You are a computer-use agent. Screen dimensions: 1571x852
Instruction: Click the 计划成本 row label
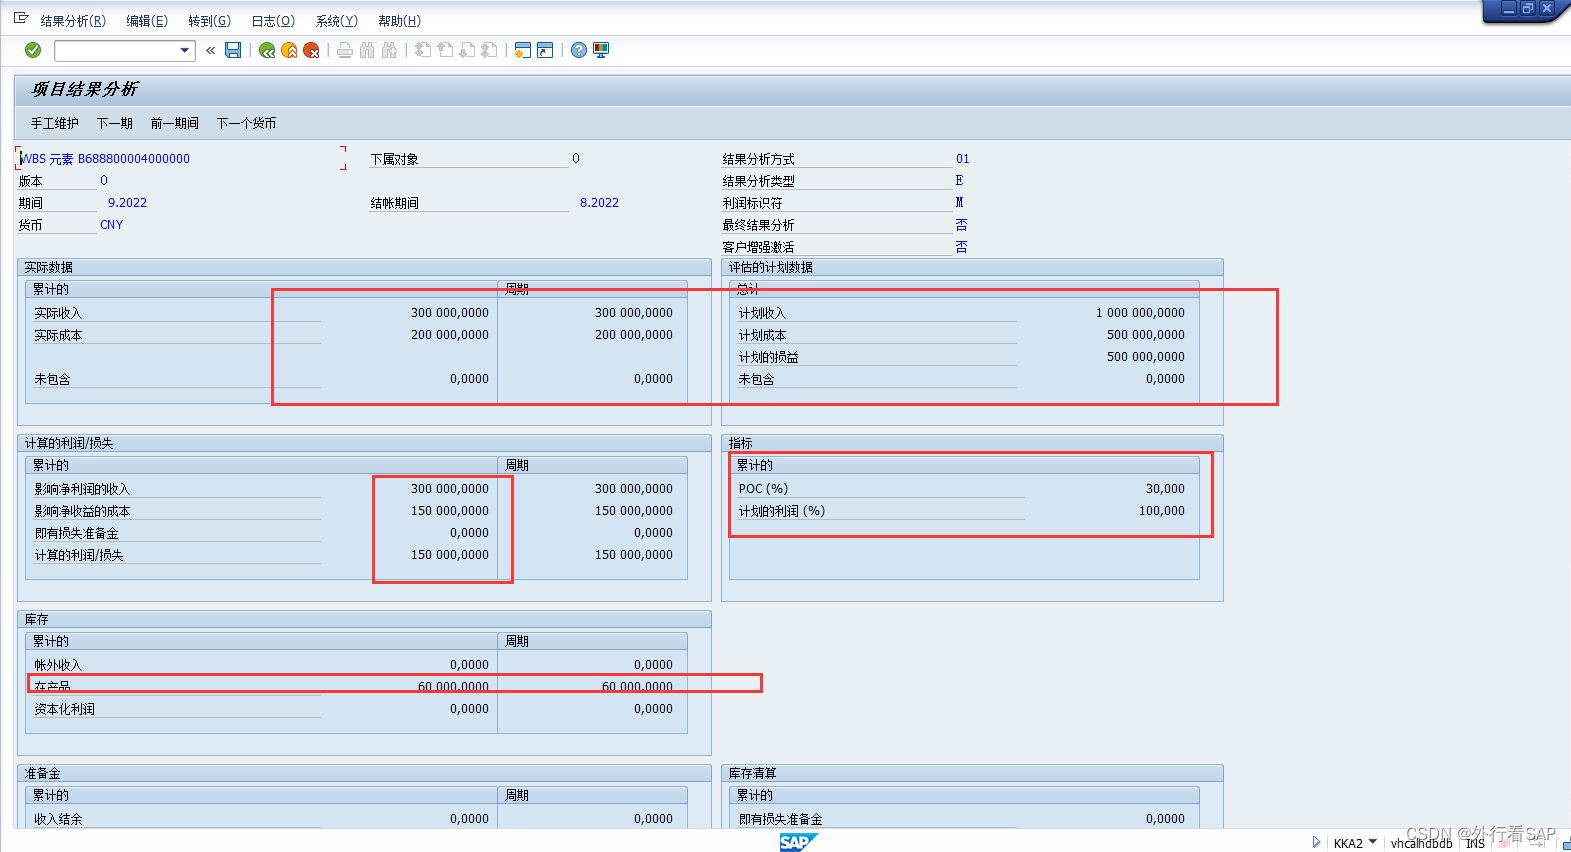[762, 335]
